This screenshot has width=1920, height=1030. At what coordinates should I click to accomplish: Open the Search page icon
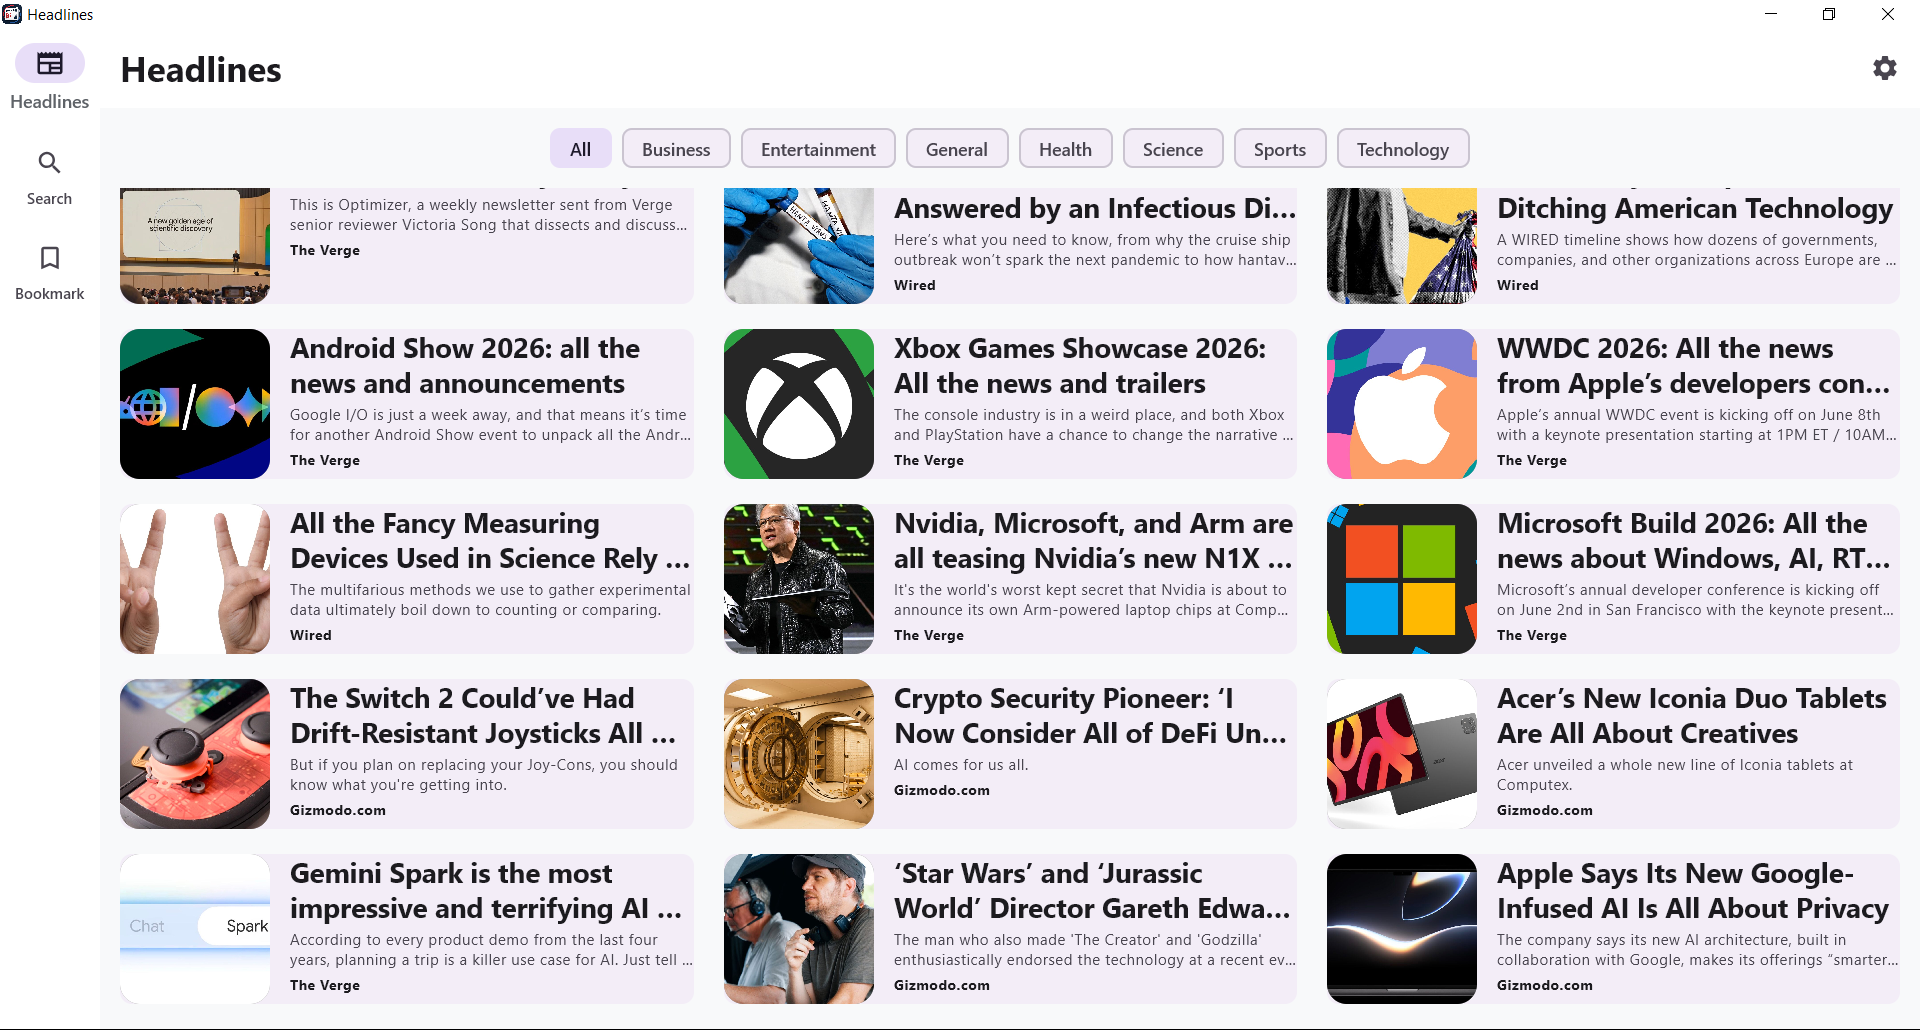click(x=49, y=163)
